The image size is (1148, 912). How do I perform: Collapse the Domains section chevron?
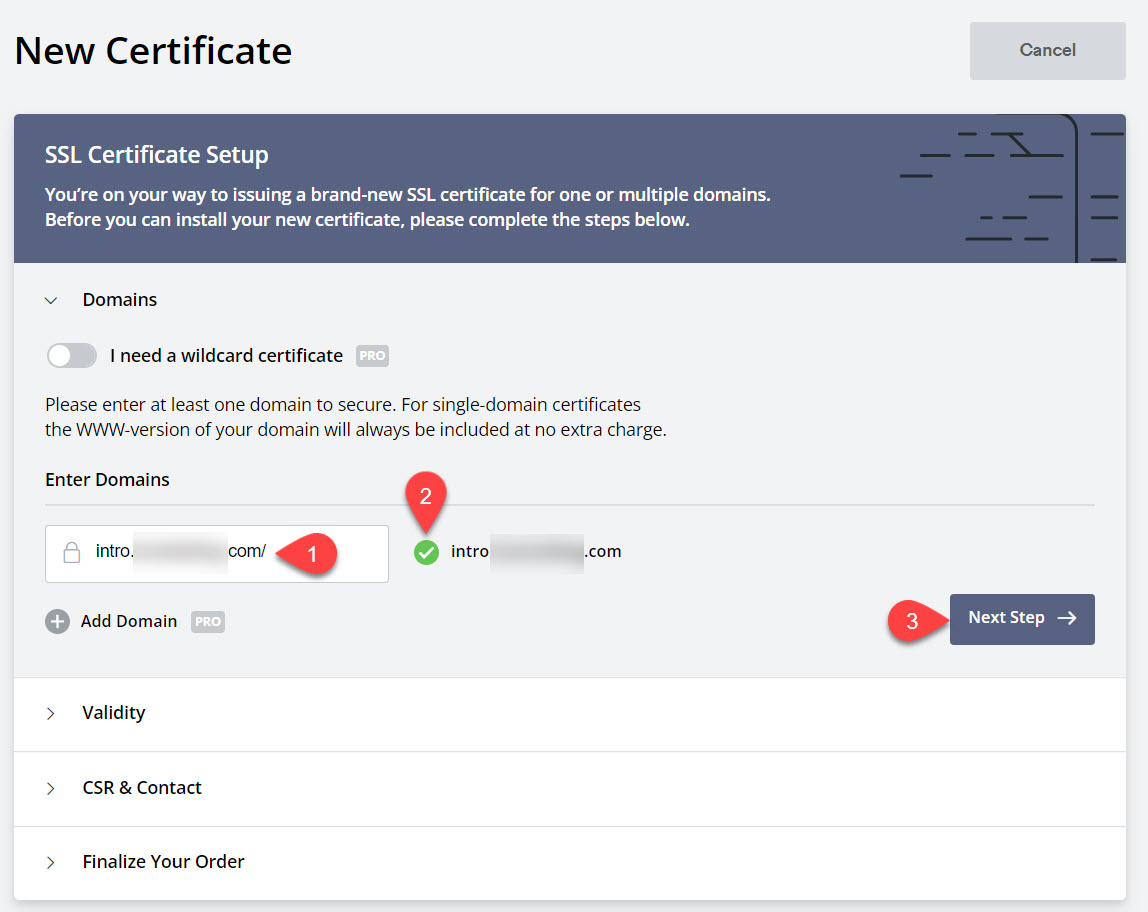(x=51, y=300)
